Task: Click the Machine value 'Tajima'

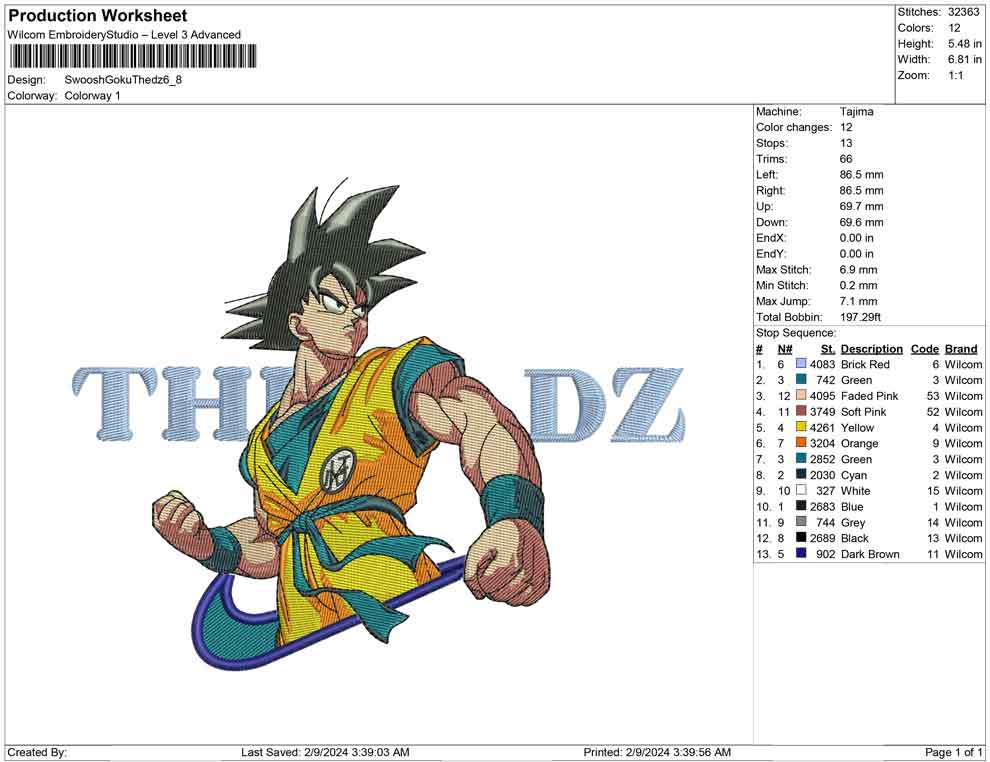Action: click(856, 112)
